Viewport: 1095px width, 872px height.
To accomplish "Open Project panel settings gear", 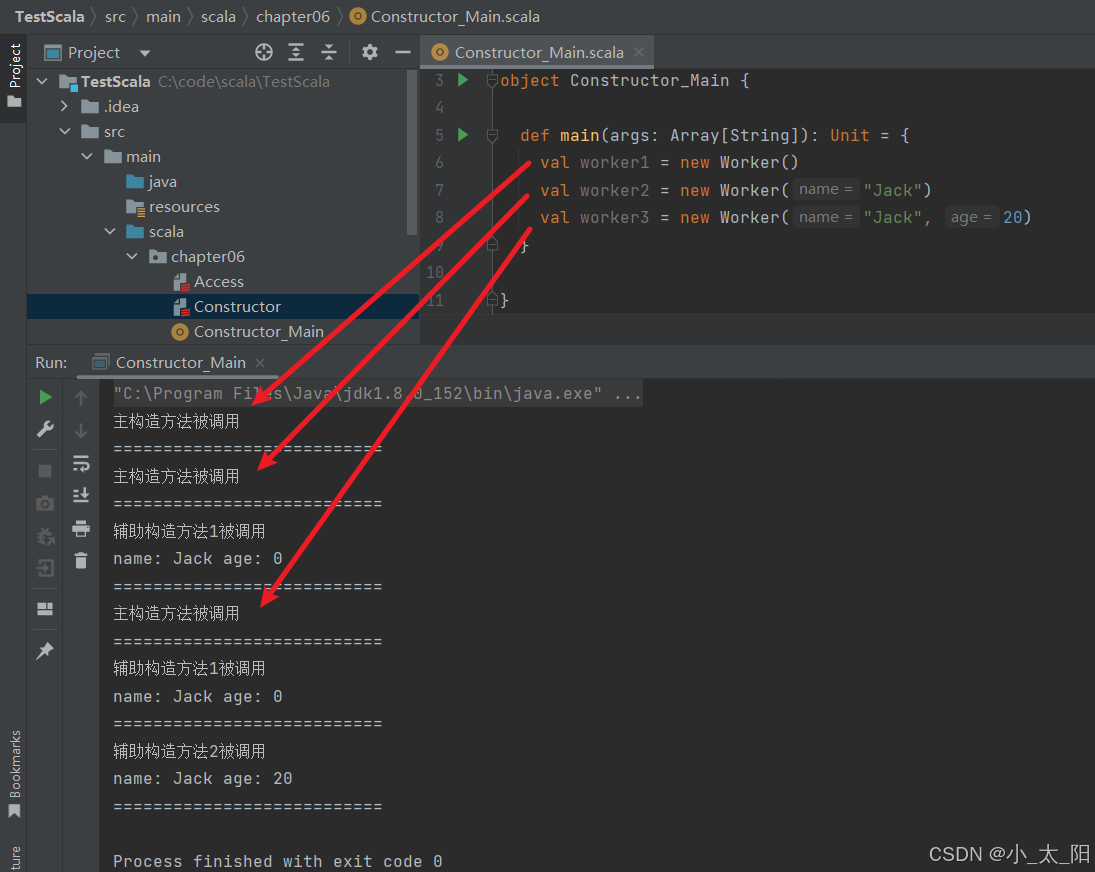I will (369, 52).
